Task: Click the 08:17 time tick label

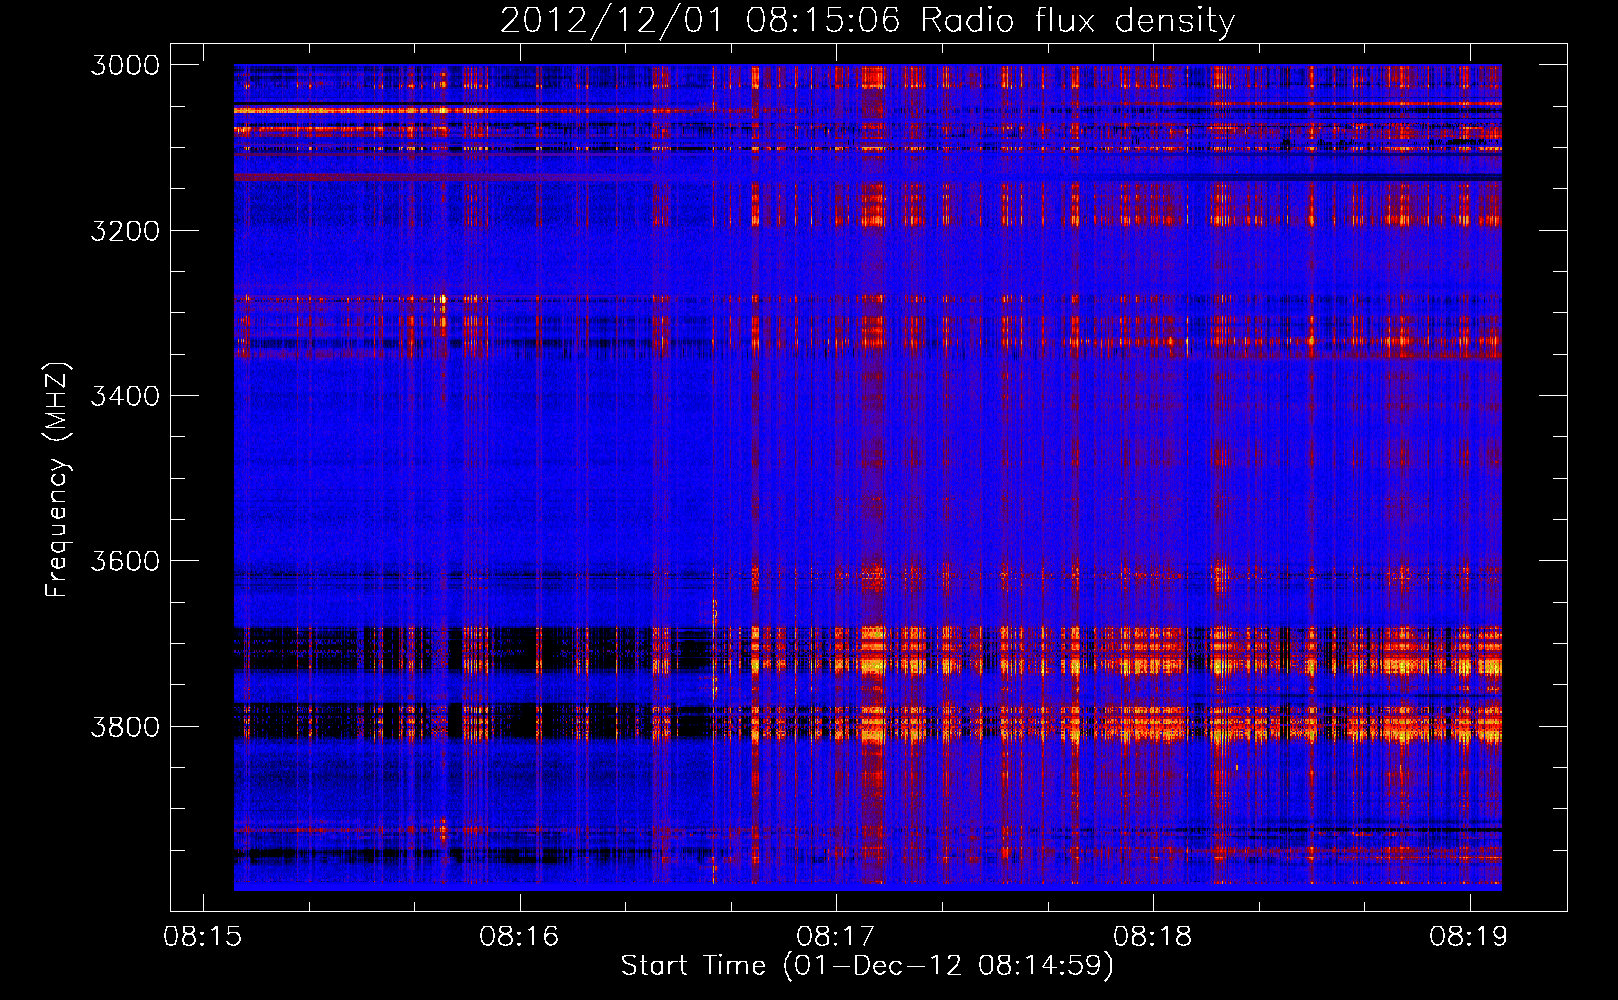Action: tap(836, 937)
